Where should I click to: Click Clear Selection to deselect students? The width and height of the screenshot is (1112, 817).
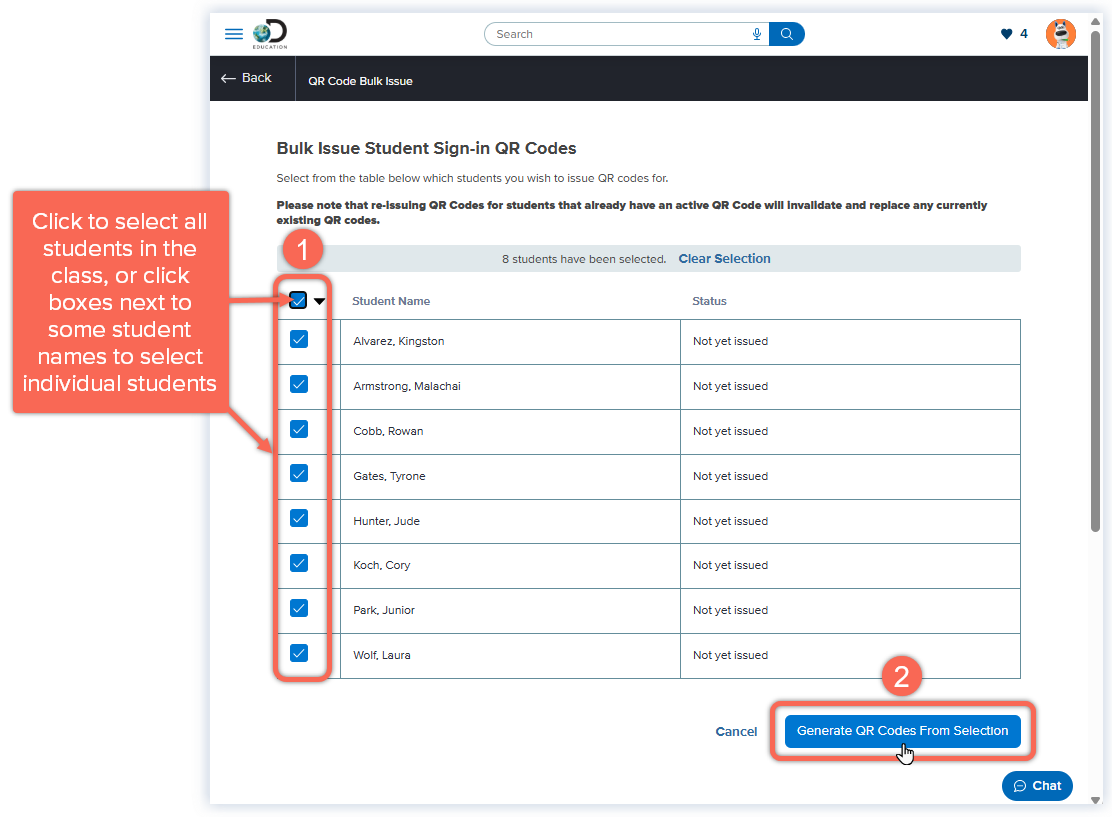[724, 258]
